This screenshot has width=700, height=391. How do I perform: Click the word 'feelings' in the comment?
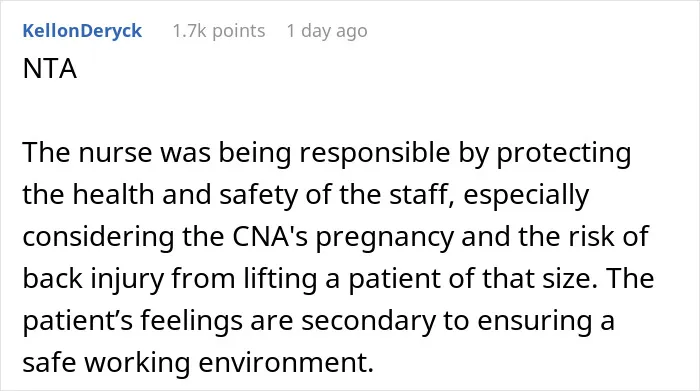pos(192,320)
